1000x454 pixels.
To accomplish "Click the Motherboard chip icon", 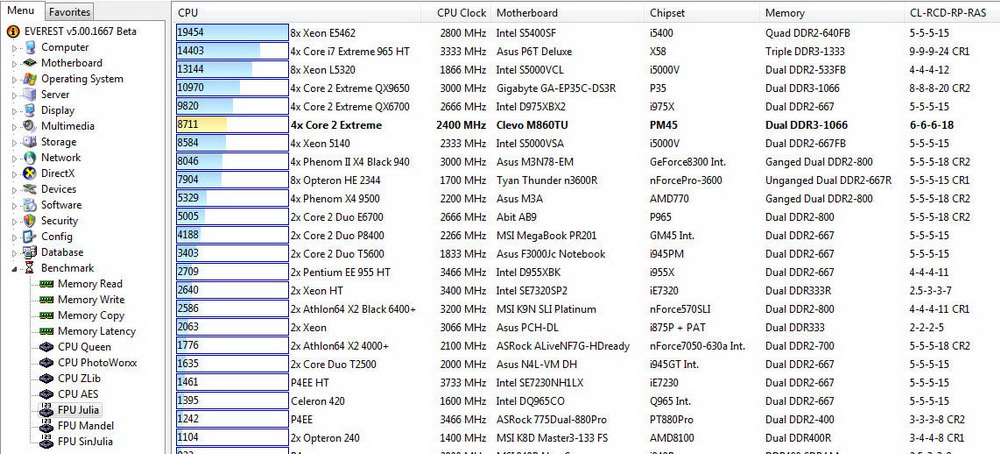I will coord(29,62).
